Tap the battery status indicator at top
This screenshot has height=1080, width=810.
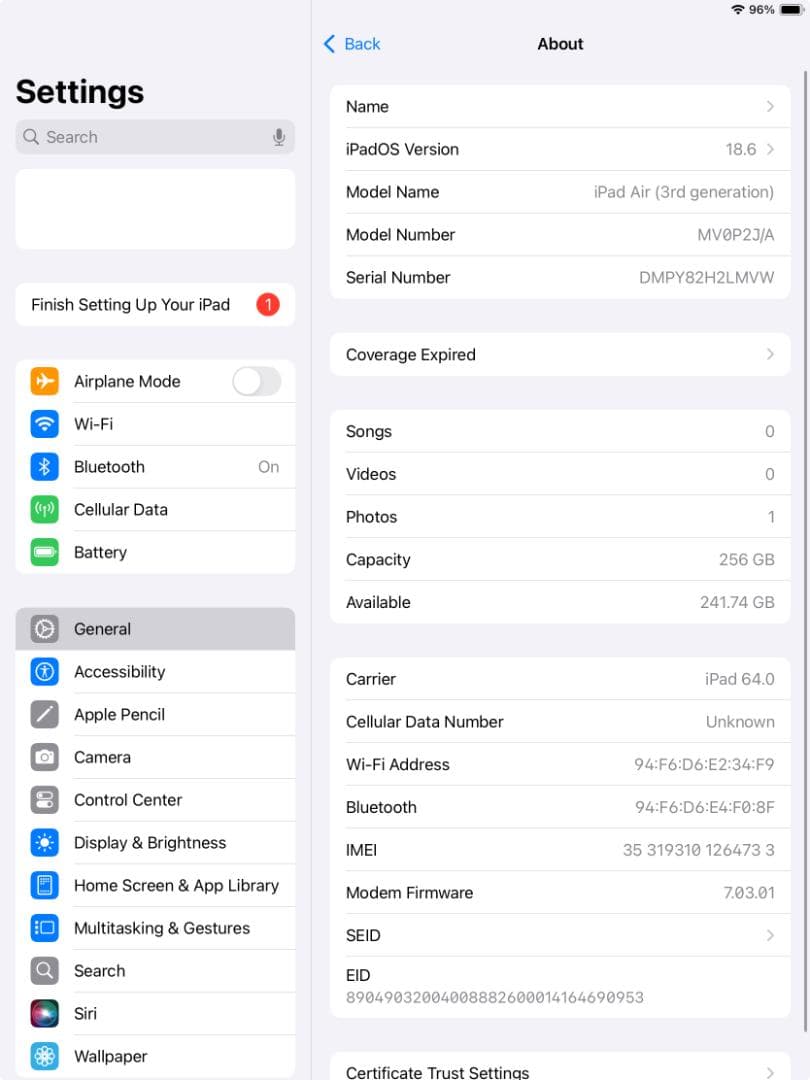pyautogui.click(x=791, y=10)
